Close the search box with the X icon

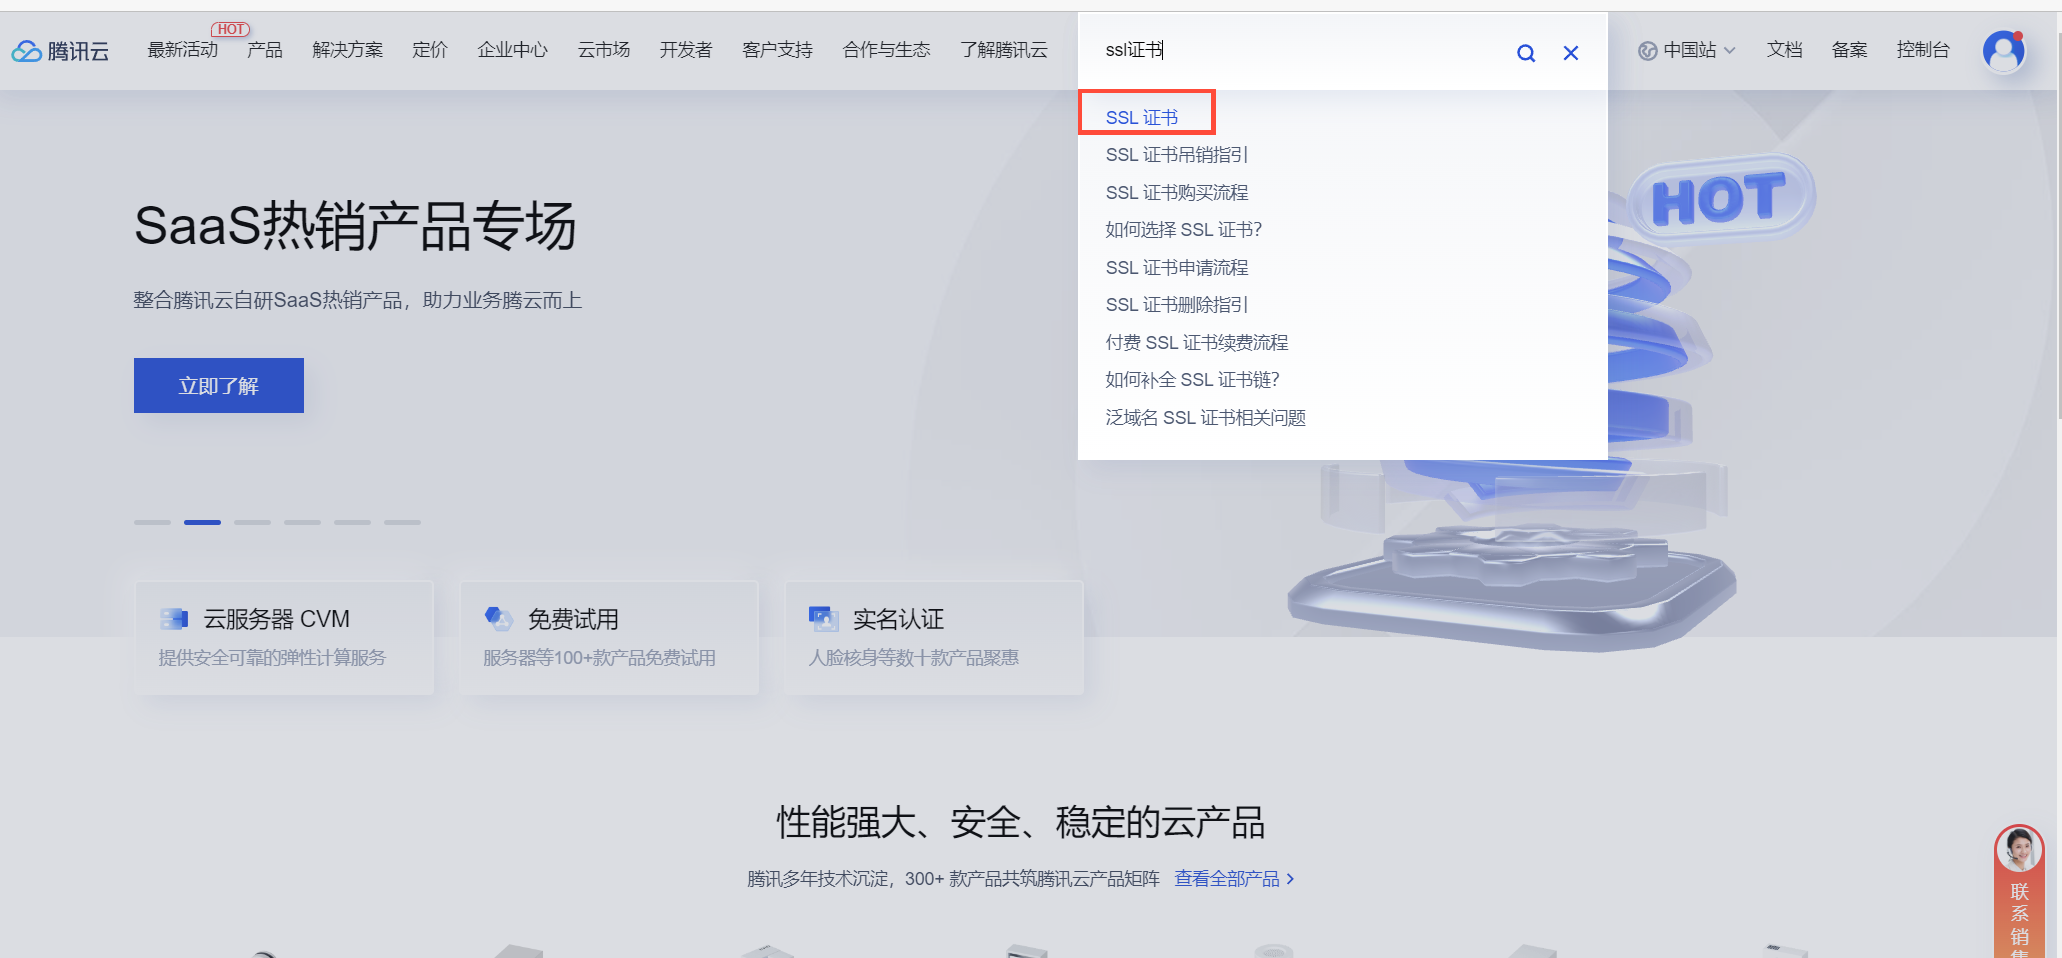[1571, 53]
